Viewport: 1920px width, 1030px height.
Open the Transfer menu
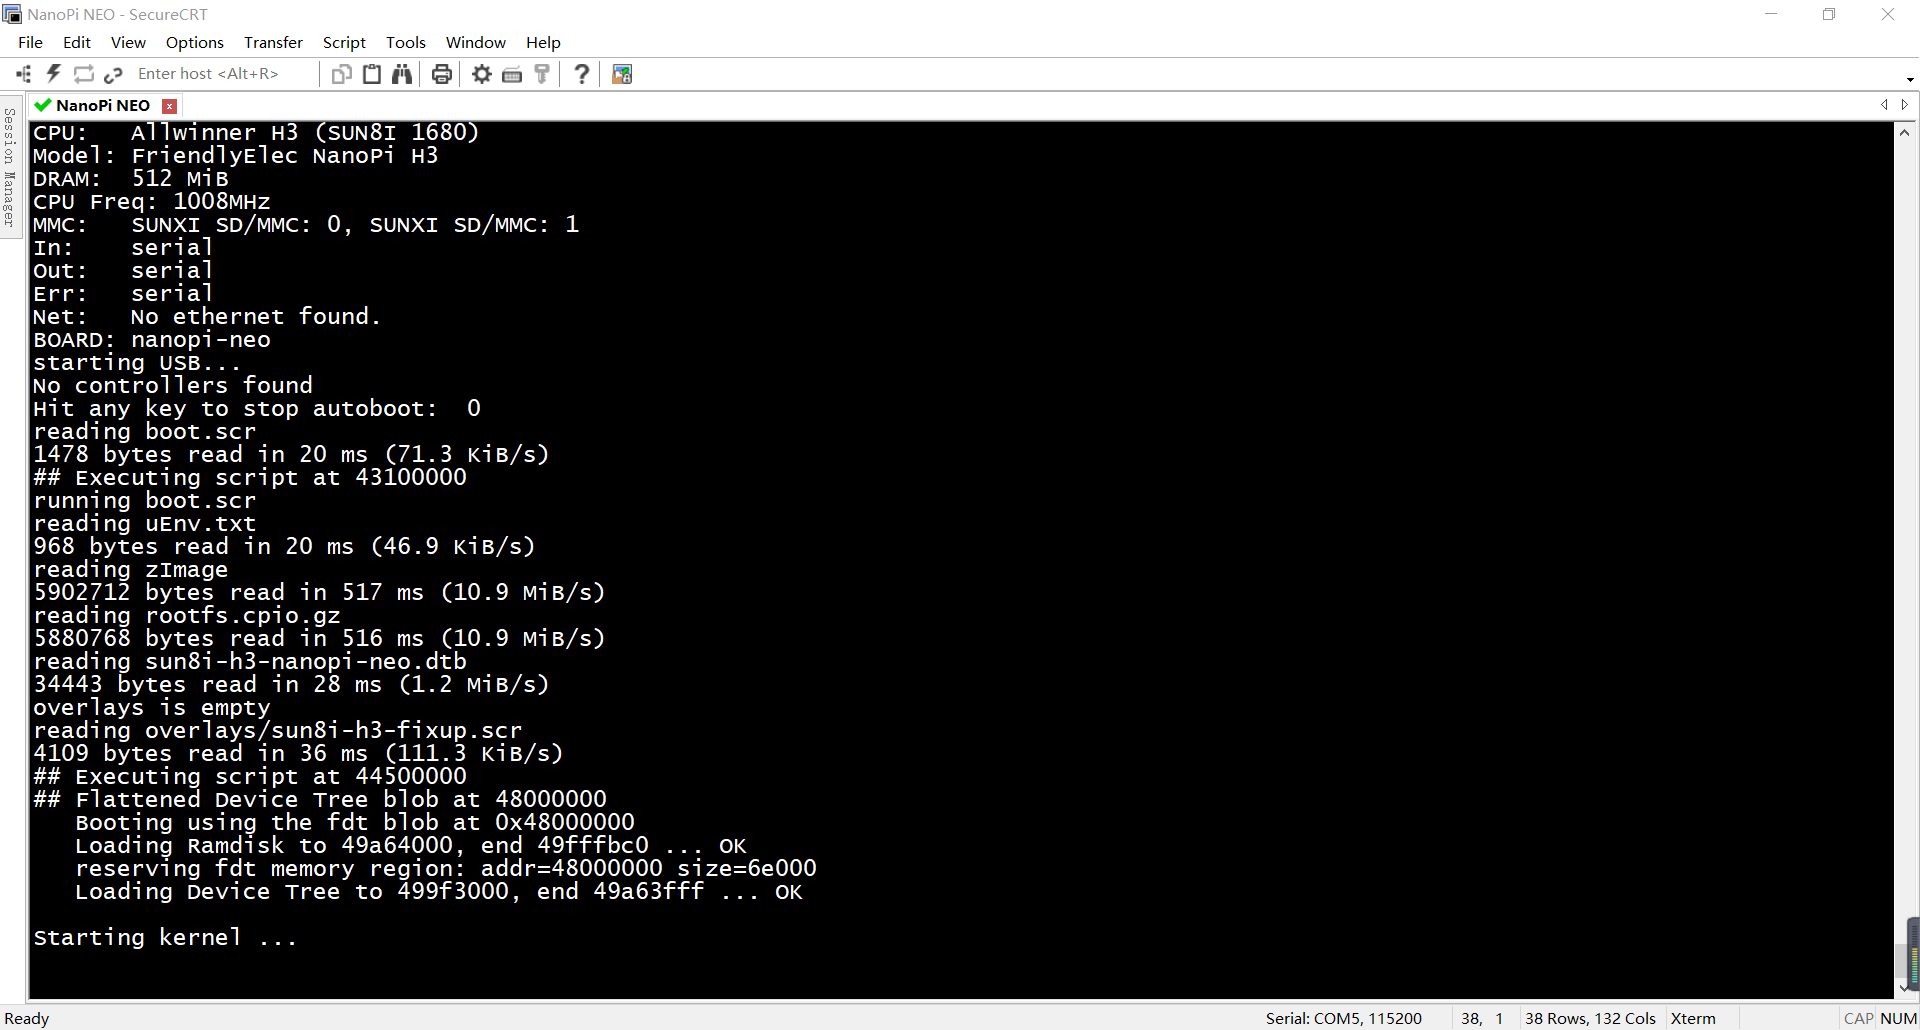point(273,42)
